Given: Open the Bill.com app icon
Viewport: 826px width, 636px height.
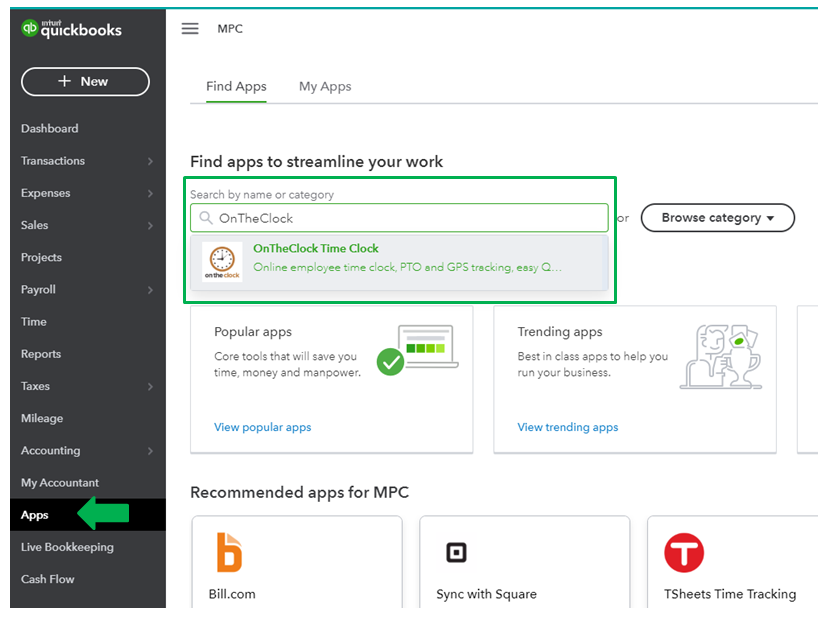Looking at the screenshot, I should click(229, 552).
